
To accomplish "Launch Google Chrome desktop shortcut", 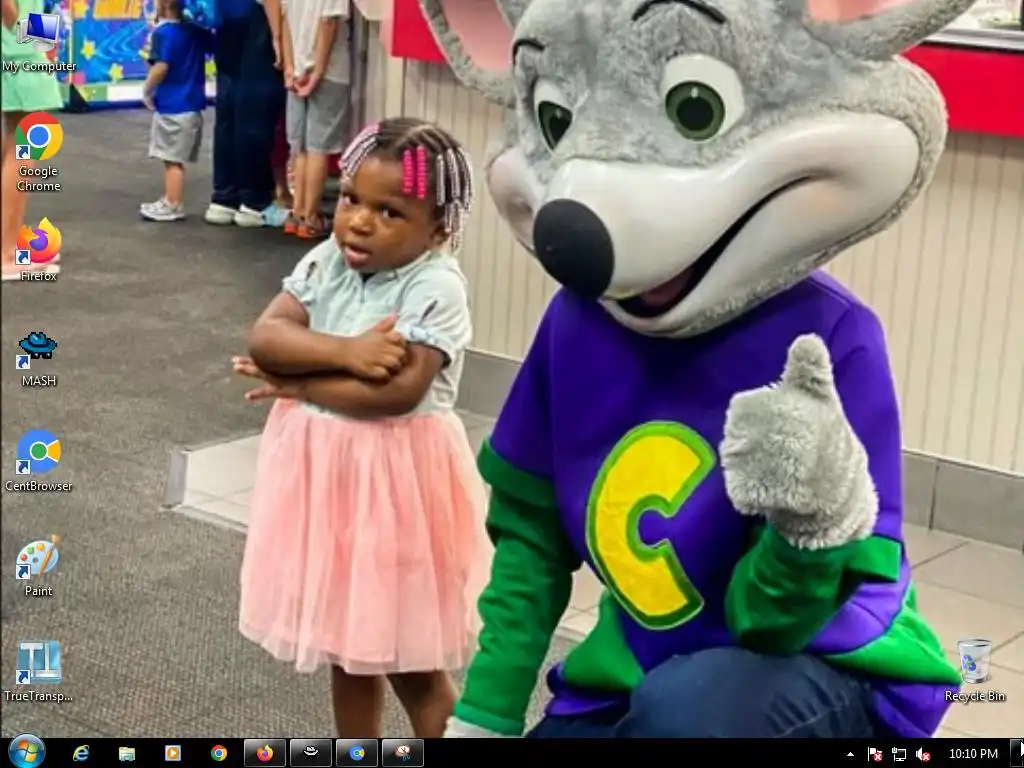I will (x=39, y=152).
